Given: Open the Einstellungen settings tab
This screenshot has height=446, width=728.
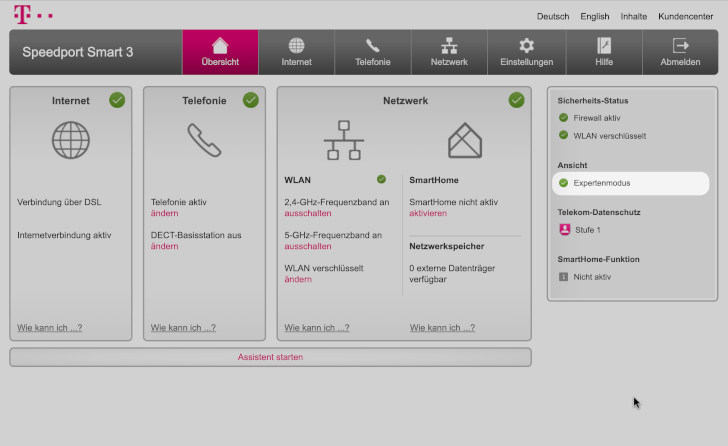Looking at the screenshot, I should (x=526, y=52).
